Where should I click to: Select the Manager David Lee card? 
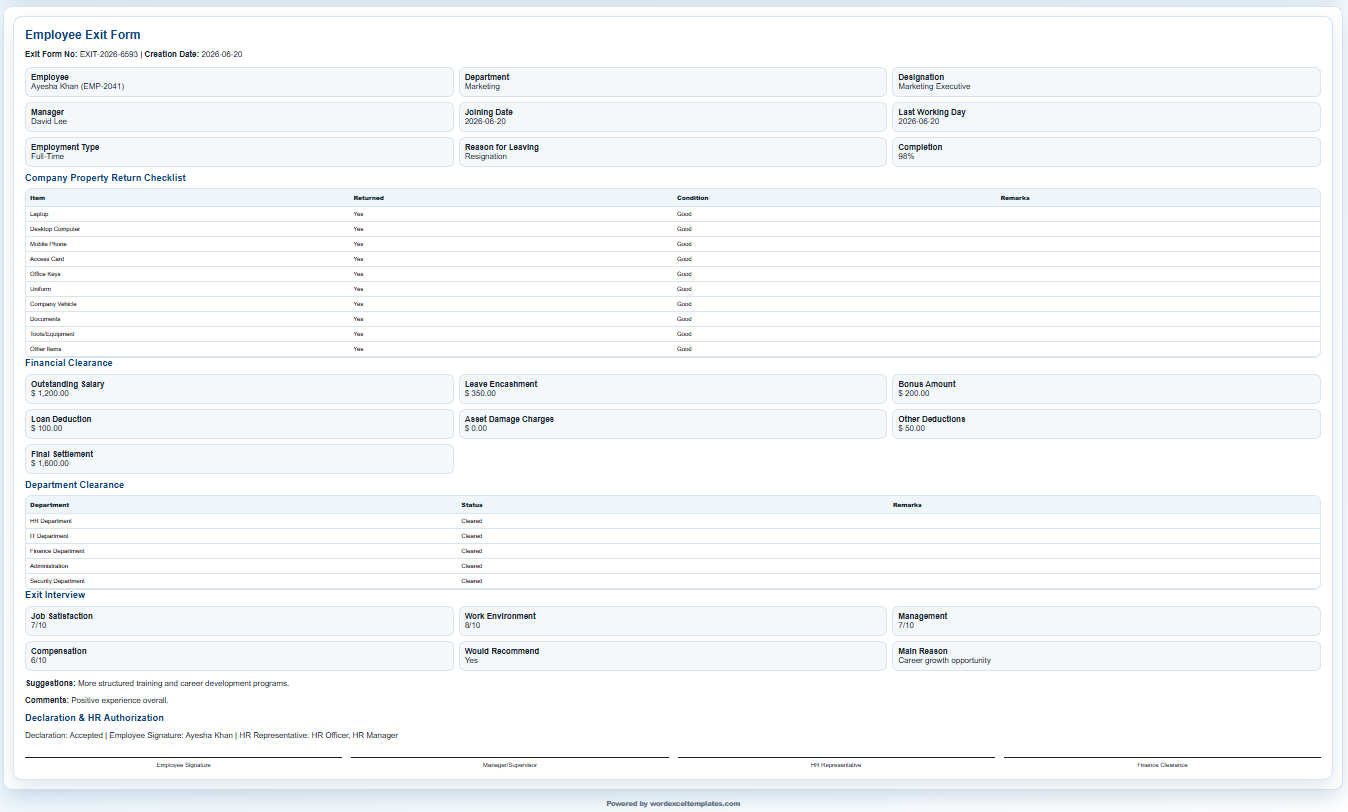239,117
